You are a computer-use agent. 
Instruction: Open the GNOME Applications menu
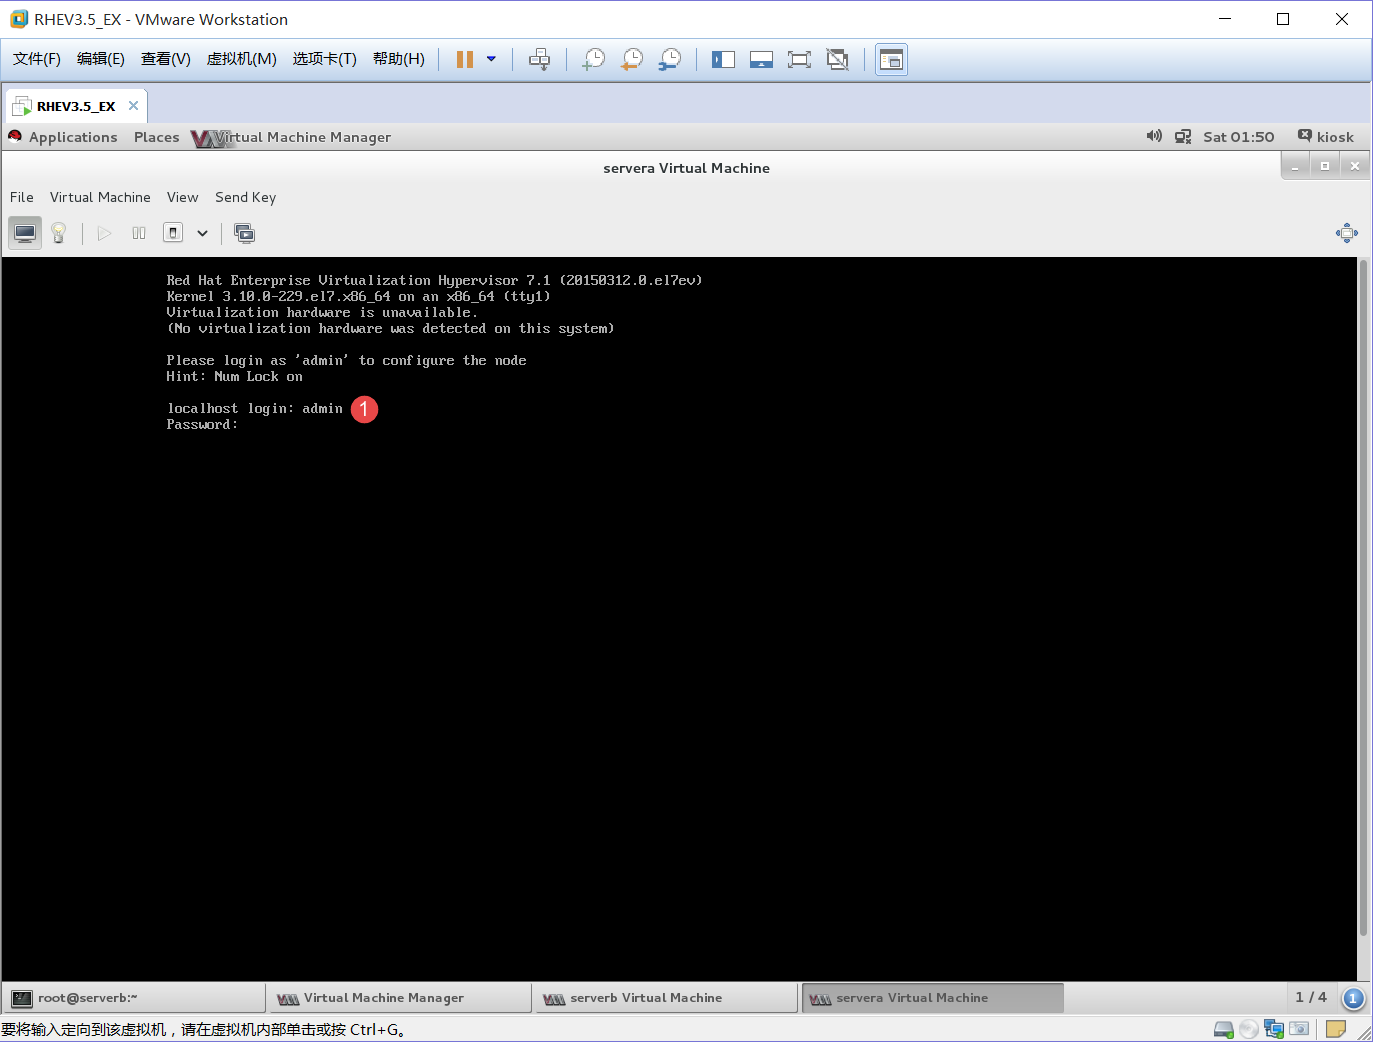[73, 137]
